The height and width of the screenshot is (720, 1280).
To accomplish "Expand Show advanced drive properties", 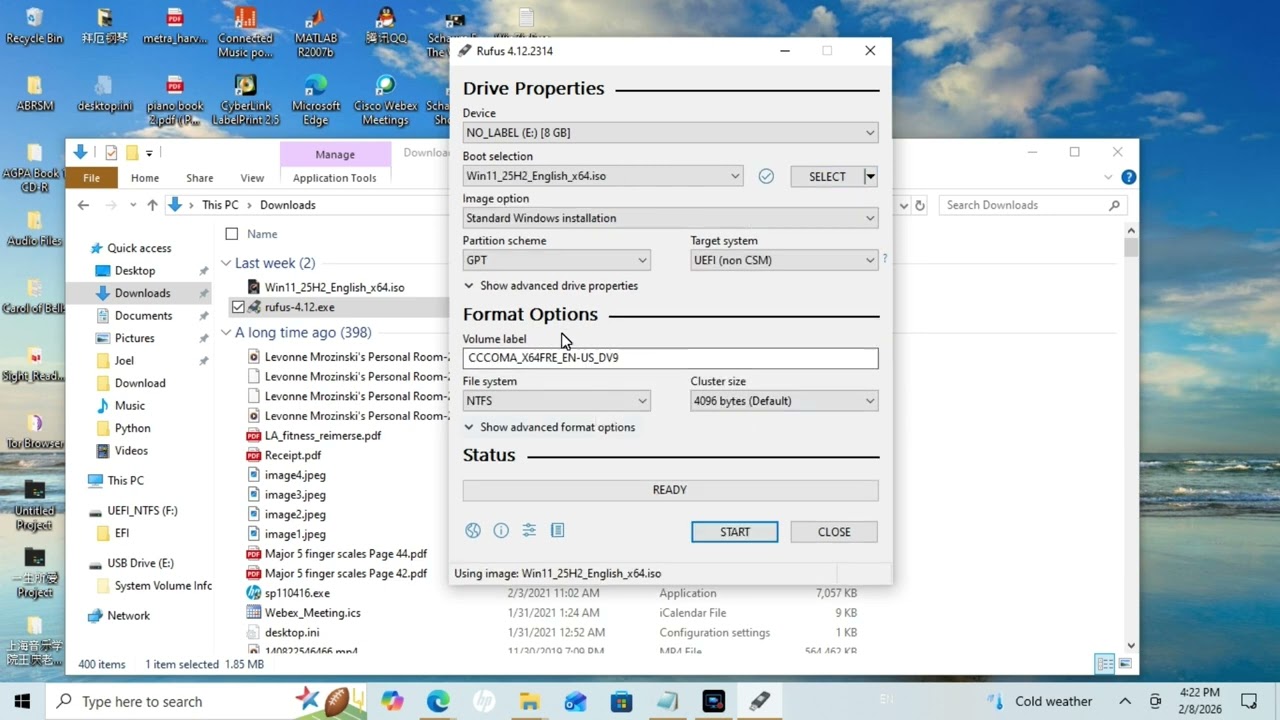I will pos(551,286).
